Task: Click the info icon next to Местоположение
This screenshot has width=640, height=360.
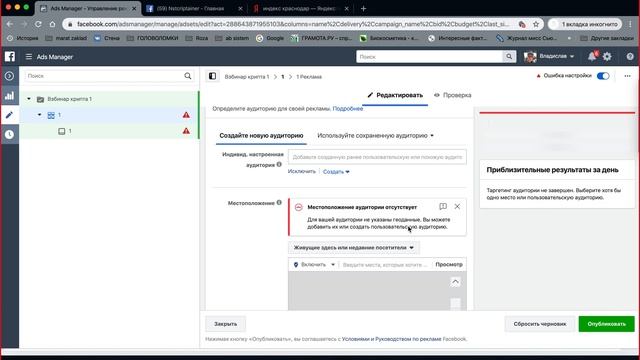Action: click(x=279, y=202)
